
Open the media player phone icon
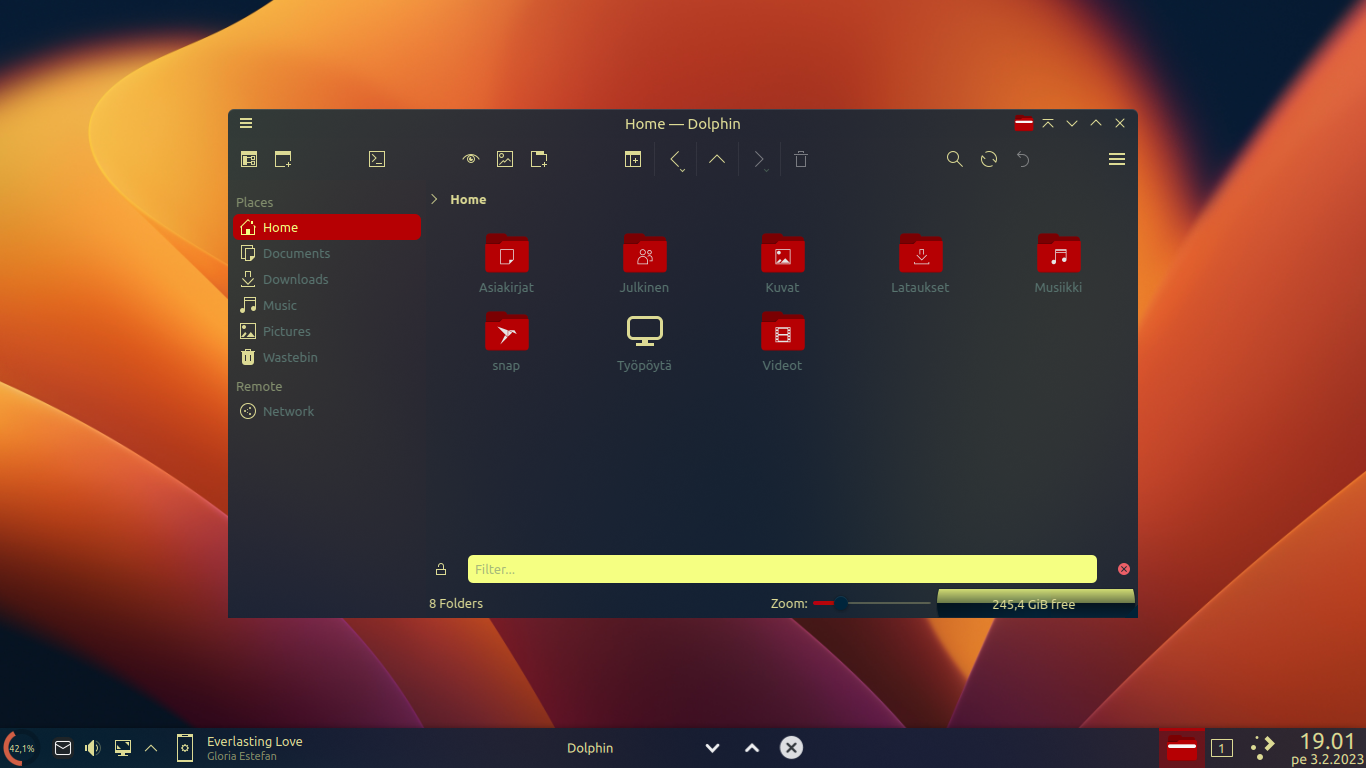click(185, 748)
